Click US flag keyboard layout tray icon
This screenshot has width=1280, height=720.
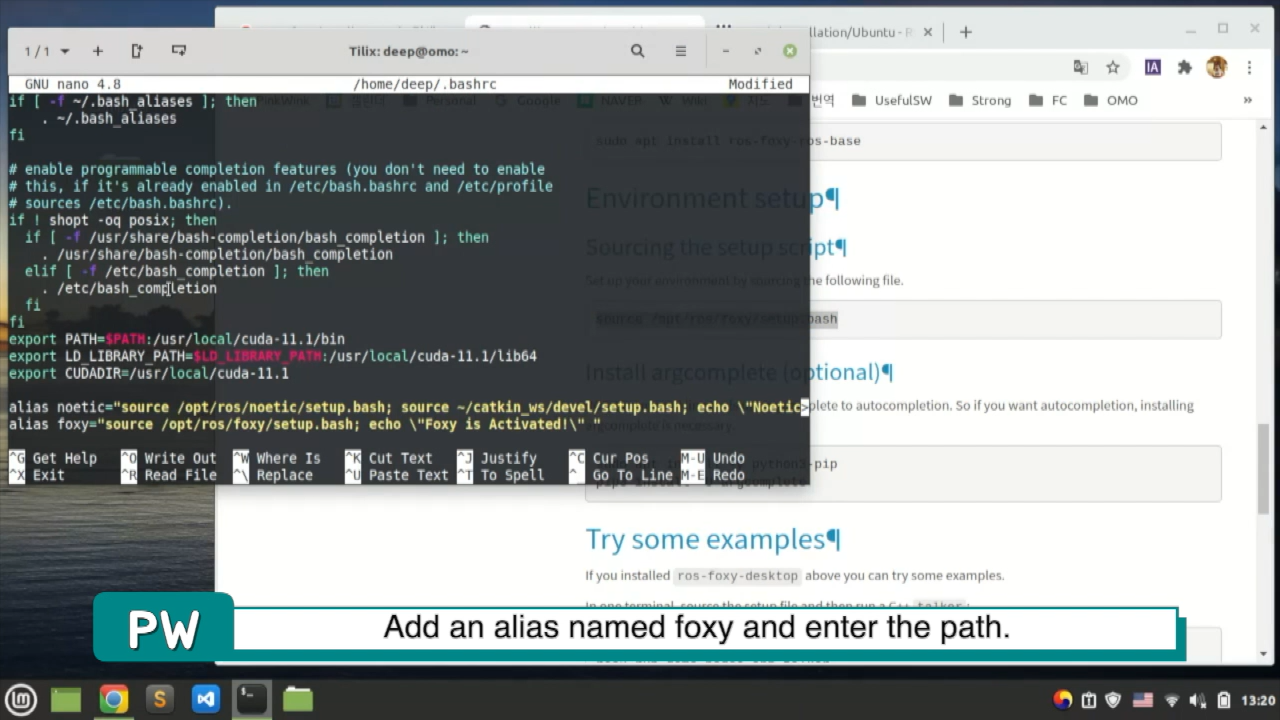(1142, 700)
